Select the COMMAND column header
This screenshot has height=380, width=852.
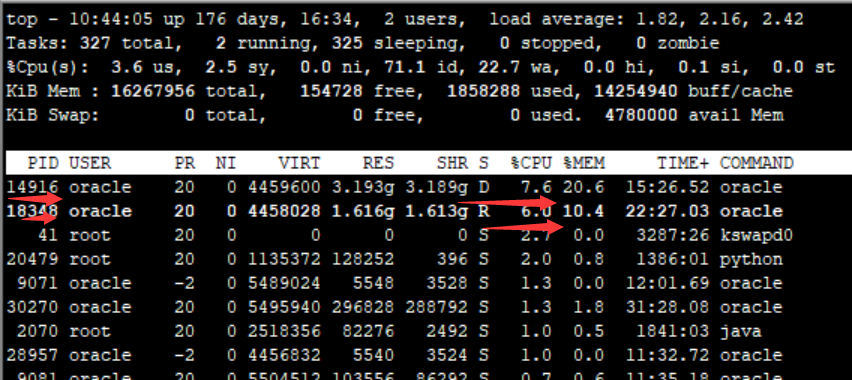click(x=756, y=163)
